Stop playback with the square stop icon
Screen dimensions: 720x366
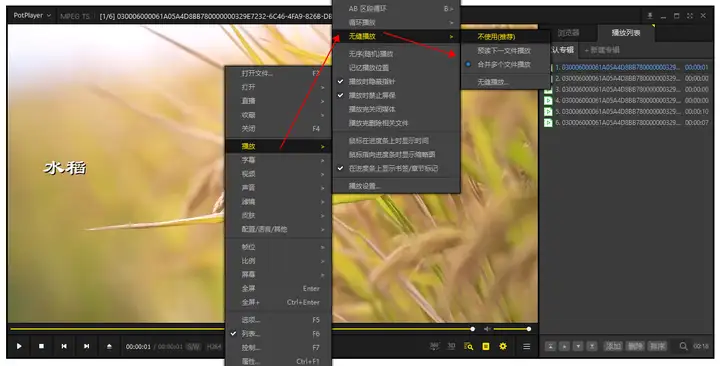(x=41, y=346)
